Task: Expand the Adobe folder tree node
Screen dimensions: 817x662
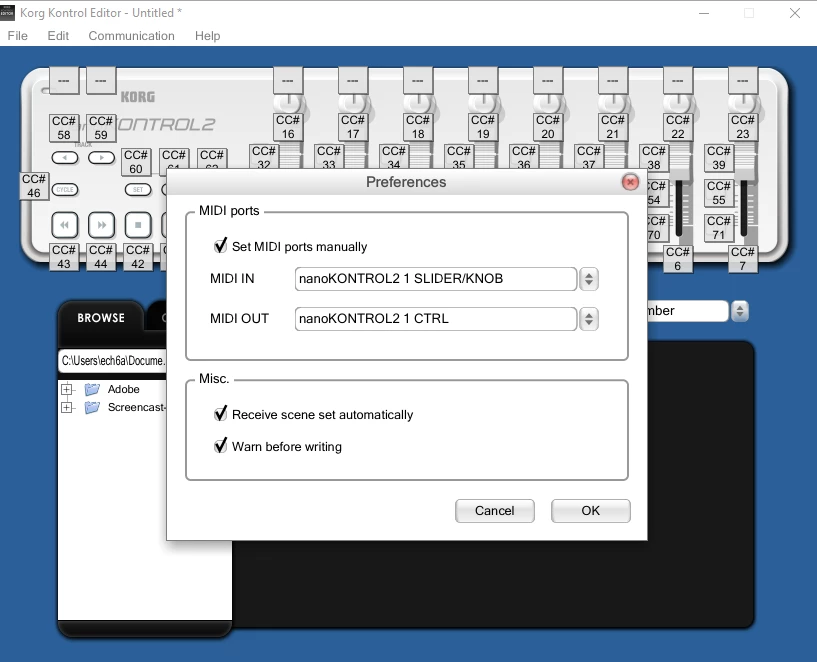Action: pos(67,389)
